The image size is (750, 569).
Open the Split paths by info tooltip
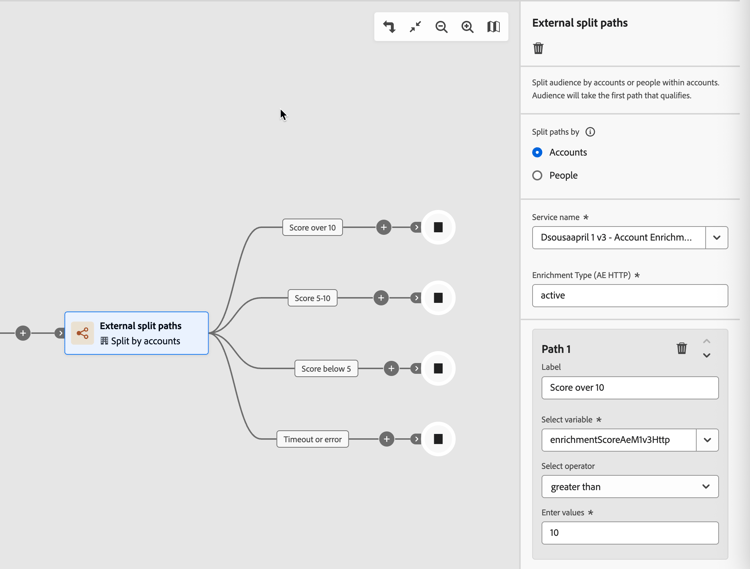[590, 132]
